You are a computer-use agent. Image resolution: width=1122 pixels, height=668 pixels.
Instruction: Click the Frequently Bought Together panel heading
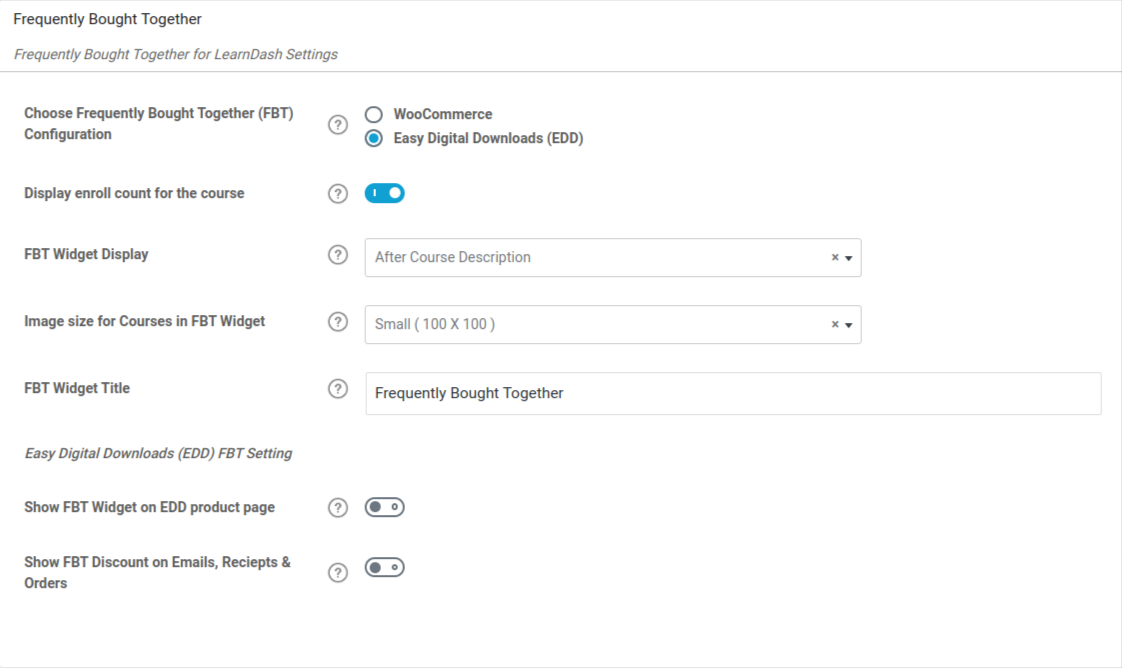(x=107, y=20)
